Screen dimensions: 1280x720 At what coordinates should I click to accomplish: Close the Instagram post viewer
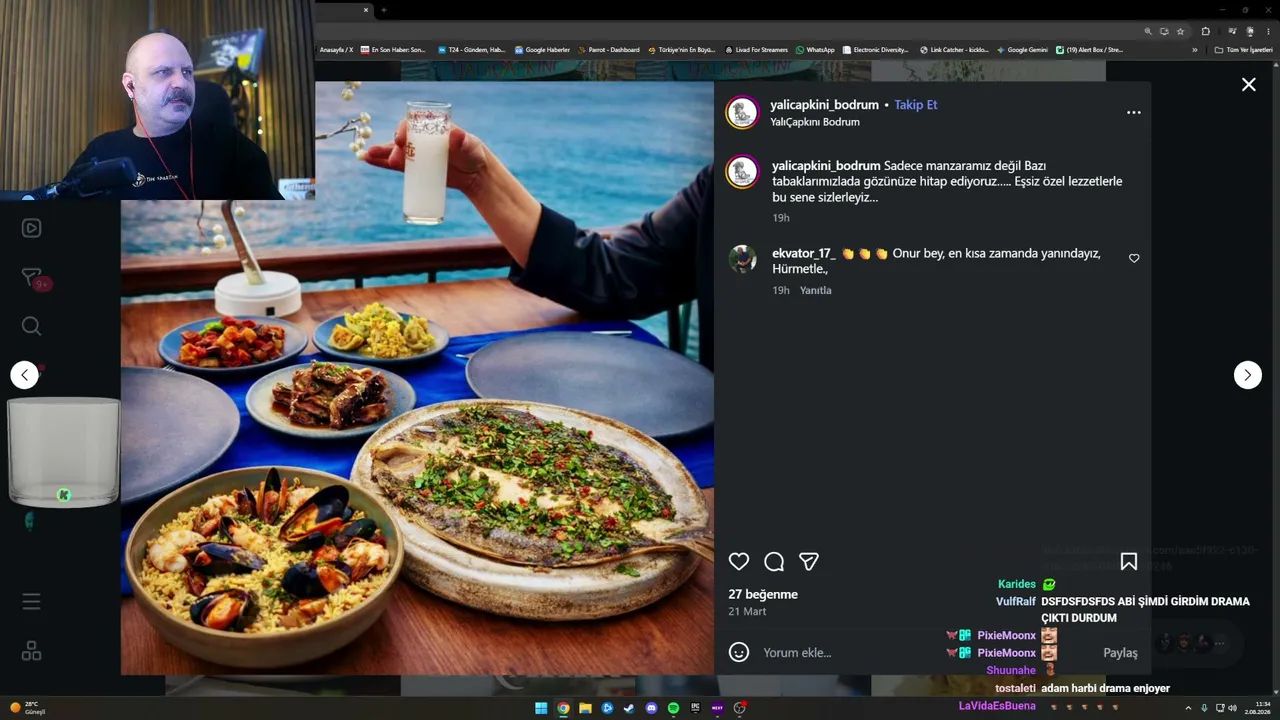click(x=1248, y=85)
